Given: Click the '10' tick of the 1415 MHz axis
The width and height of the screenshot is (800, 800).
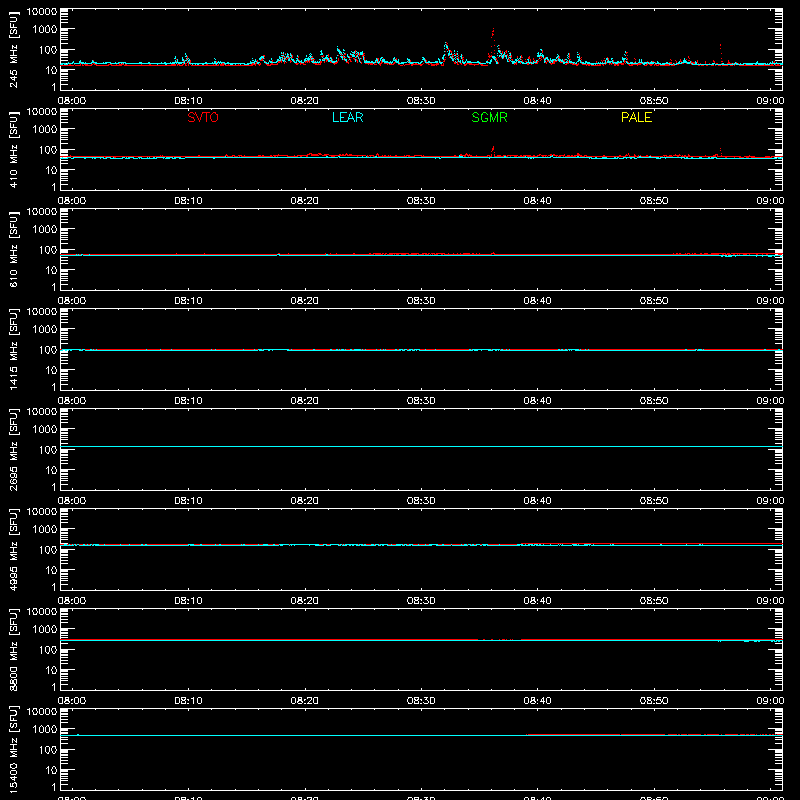Looking at the screenshot, I should (x=51, y=370).
